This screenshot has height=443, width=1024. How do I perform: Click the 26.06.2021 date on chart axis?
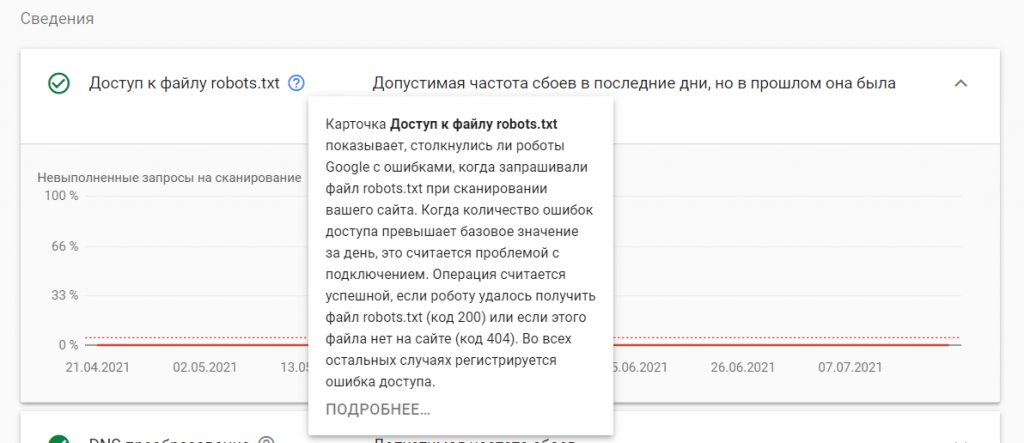tap(741, 367)
